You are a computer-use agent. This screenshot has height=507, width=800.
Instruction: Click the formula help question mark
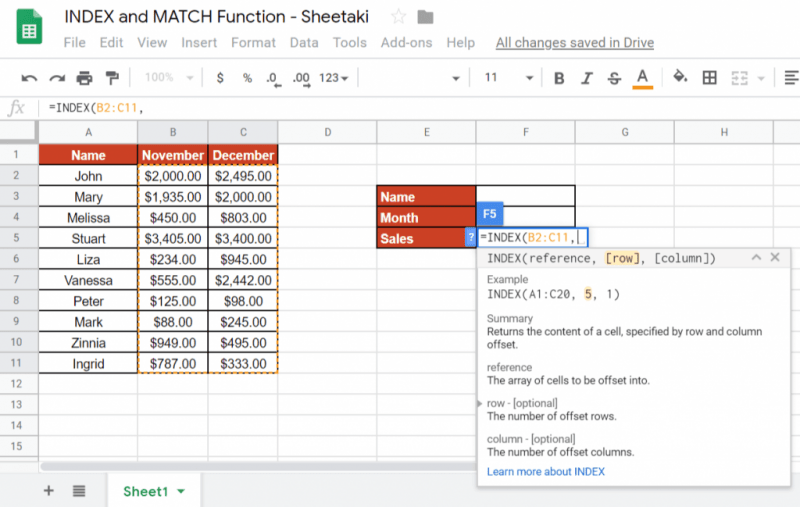(x=471, y=237)
